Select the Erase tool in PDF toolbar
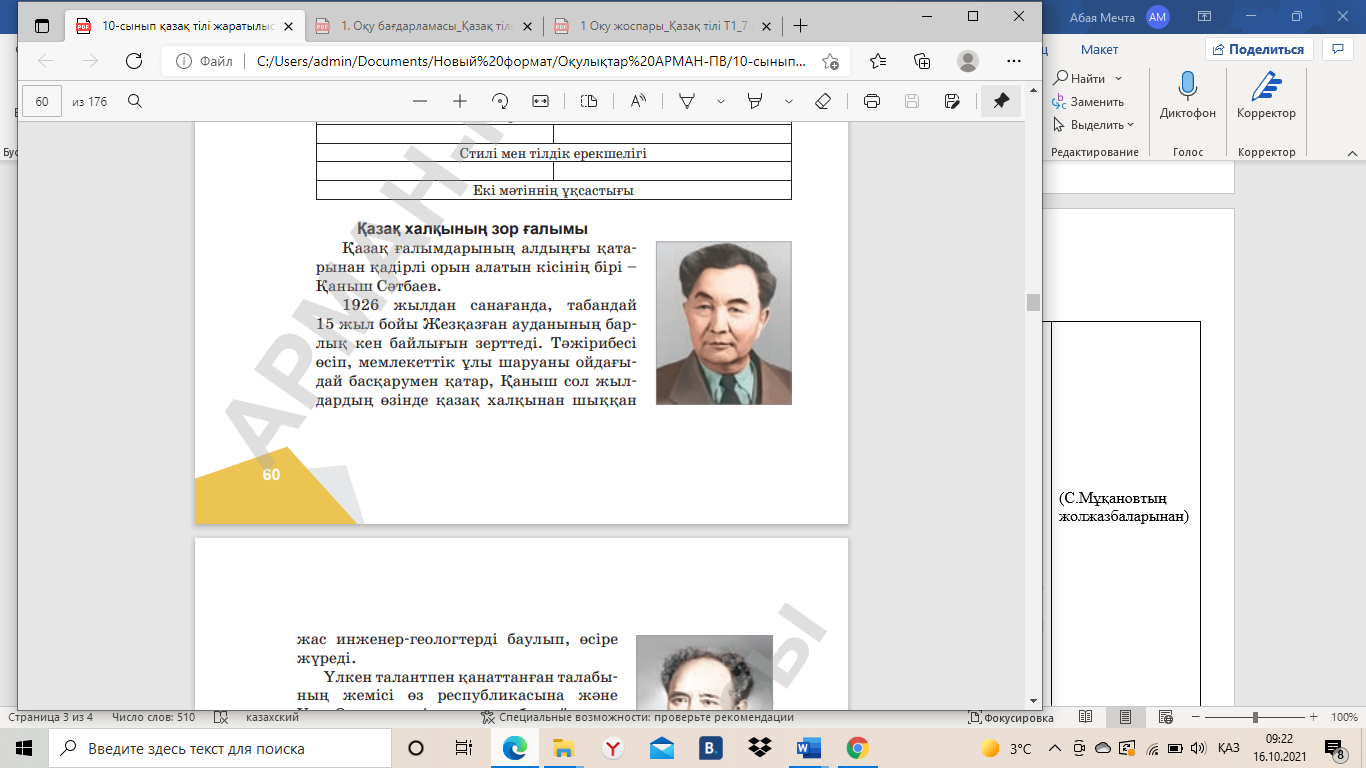The width and height of the screenshot is (1366, 768). tap(823, 101)
